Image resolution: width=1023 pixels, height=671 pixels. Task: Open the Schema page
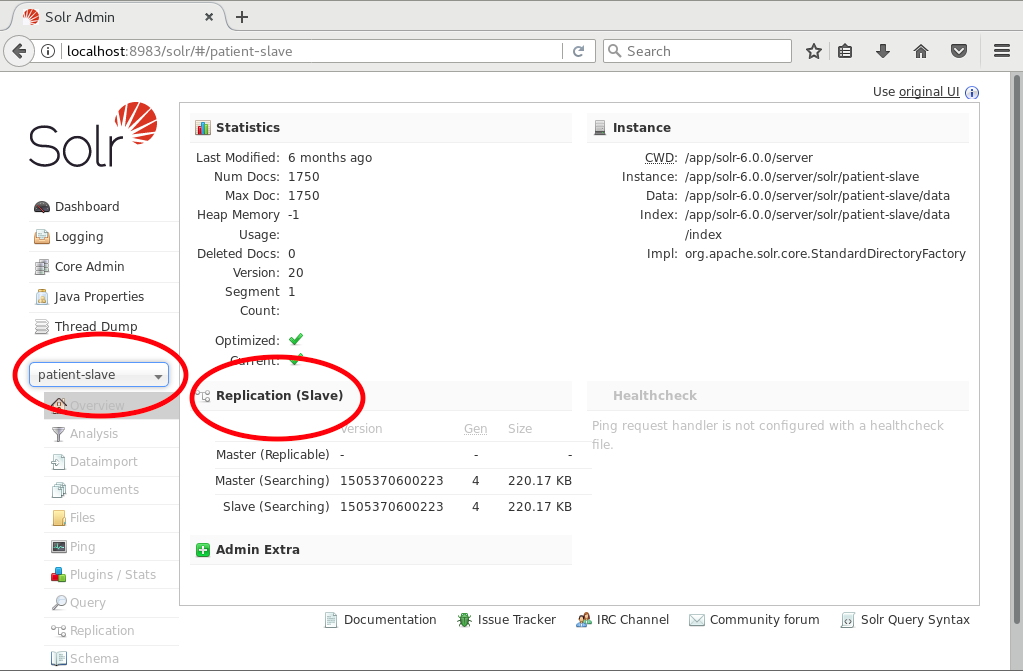click(x=94, y=659)
